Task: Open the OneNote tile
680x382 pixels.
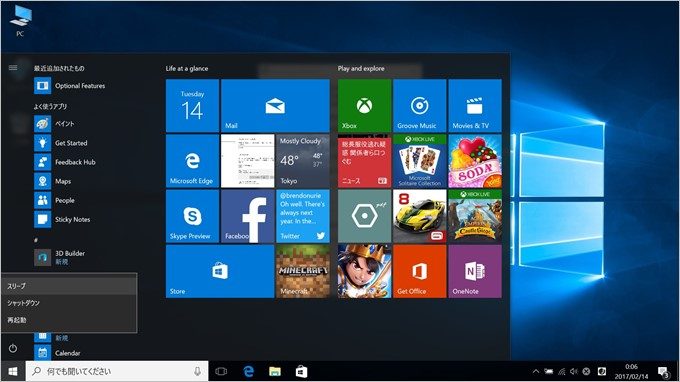Action: tap(475, 271)
